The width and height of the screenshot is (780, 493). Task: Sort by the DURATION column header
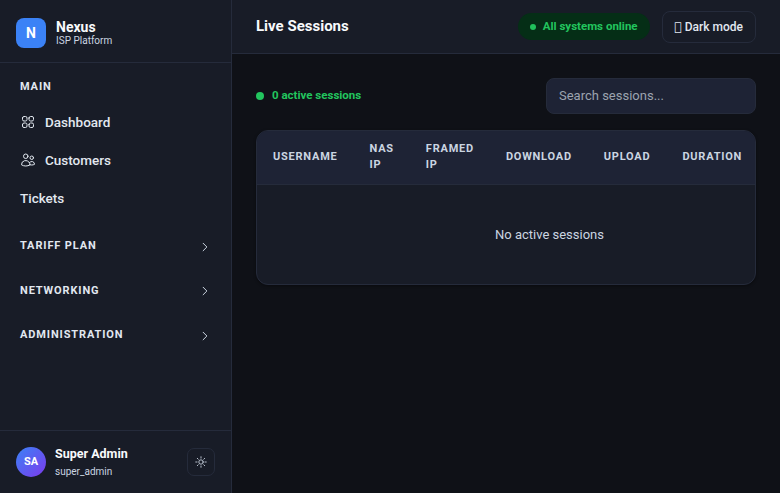tap(711, 156)
